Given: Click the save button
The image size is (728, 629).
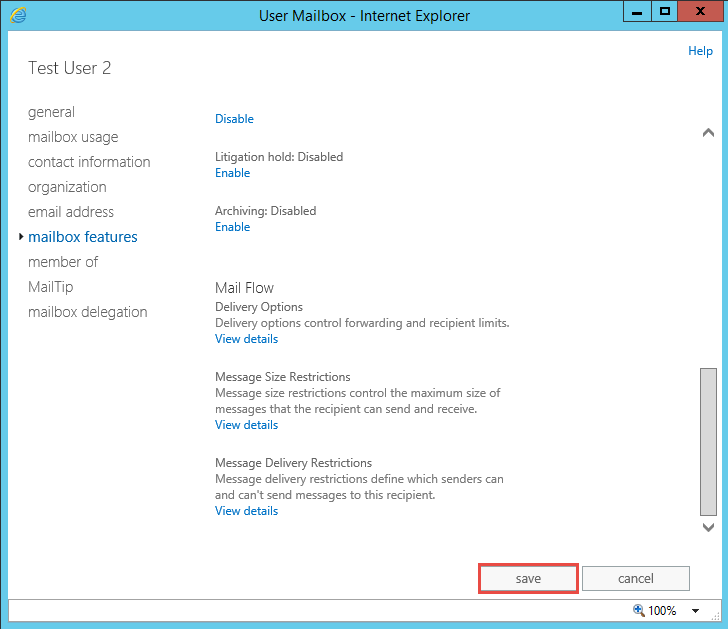Looking at the screenshot, I should point(528,578).
